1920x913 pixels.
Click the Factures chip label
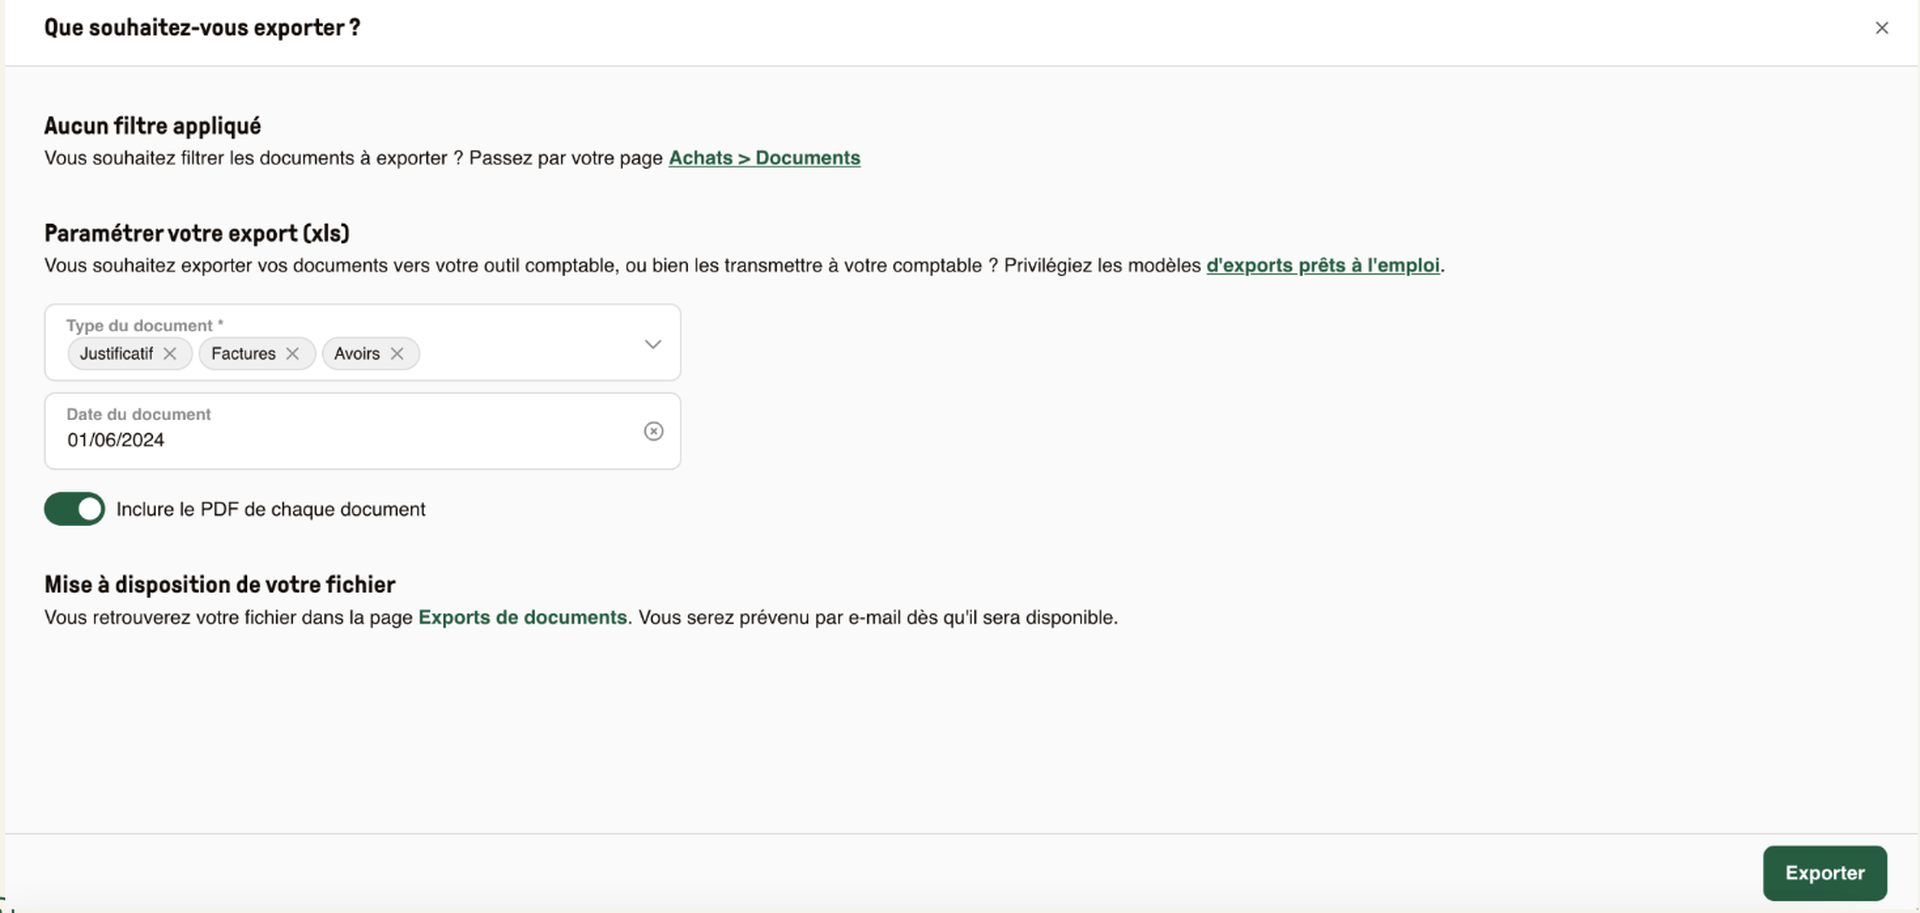click(243, 354)
